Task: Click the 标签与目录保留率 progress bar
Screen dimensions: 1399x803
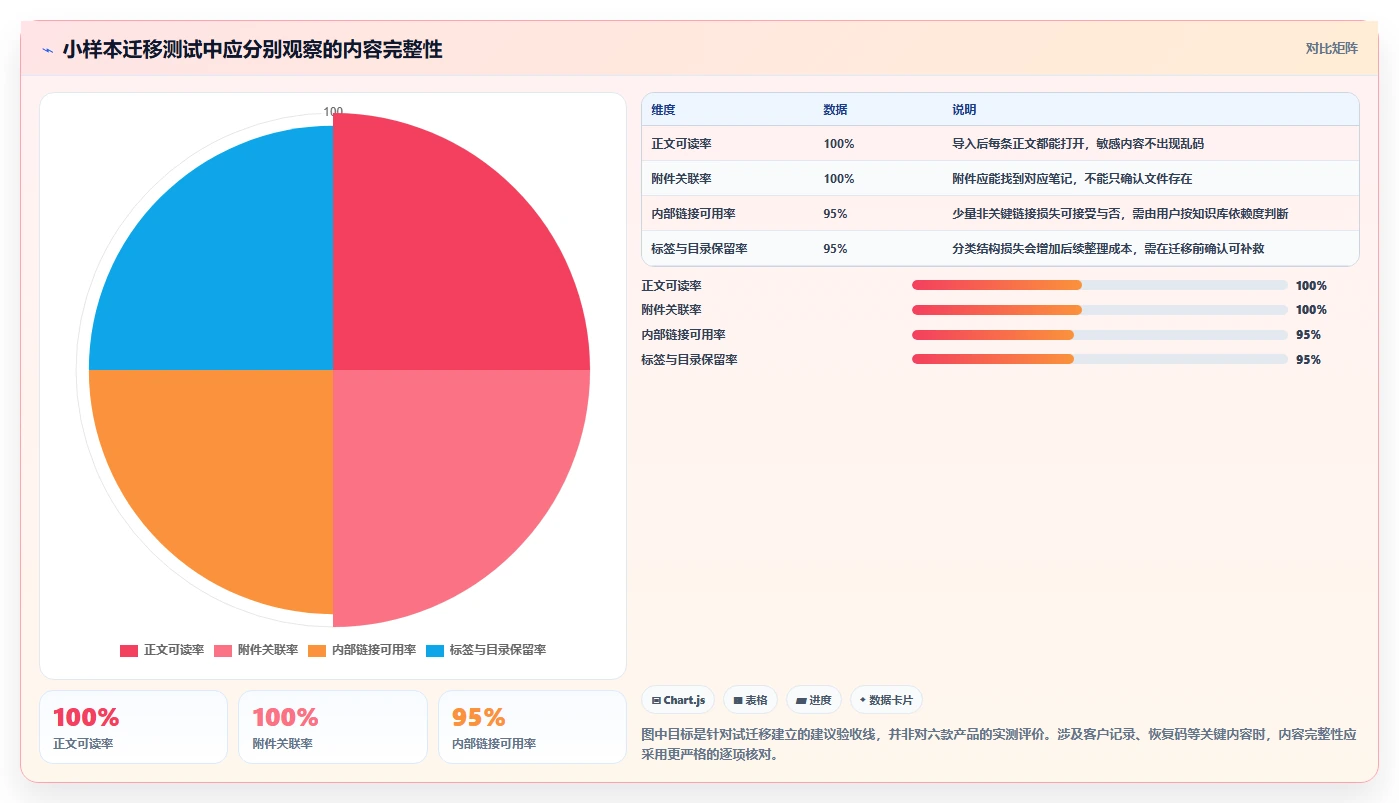Action: (x=1100, y=359)
